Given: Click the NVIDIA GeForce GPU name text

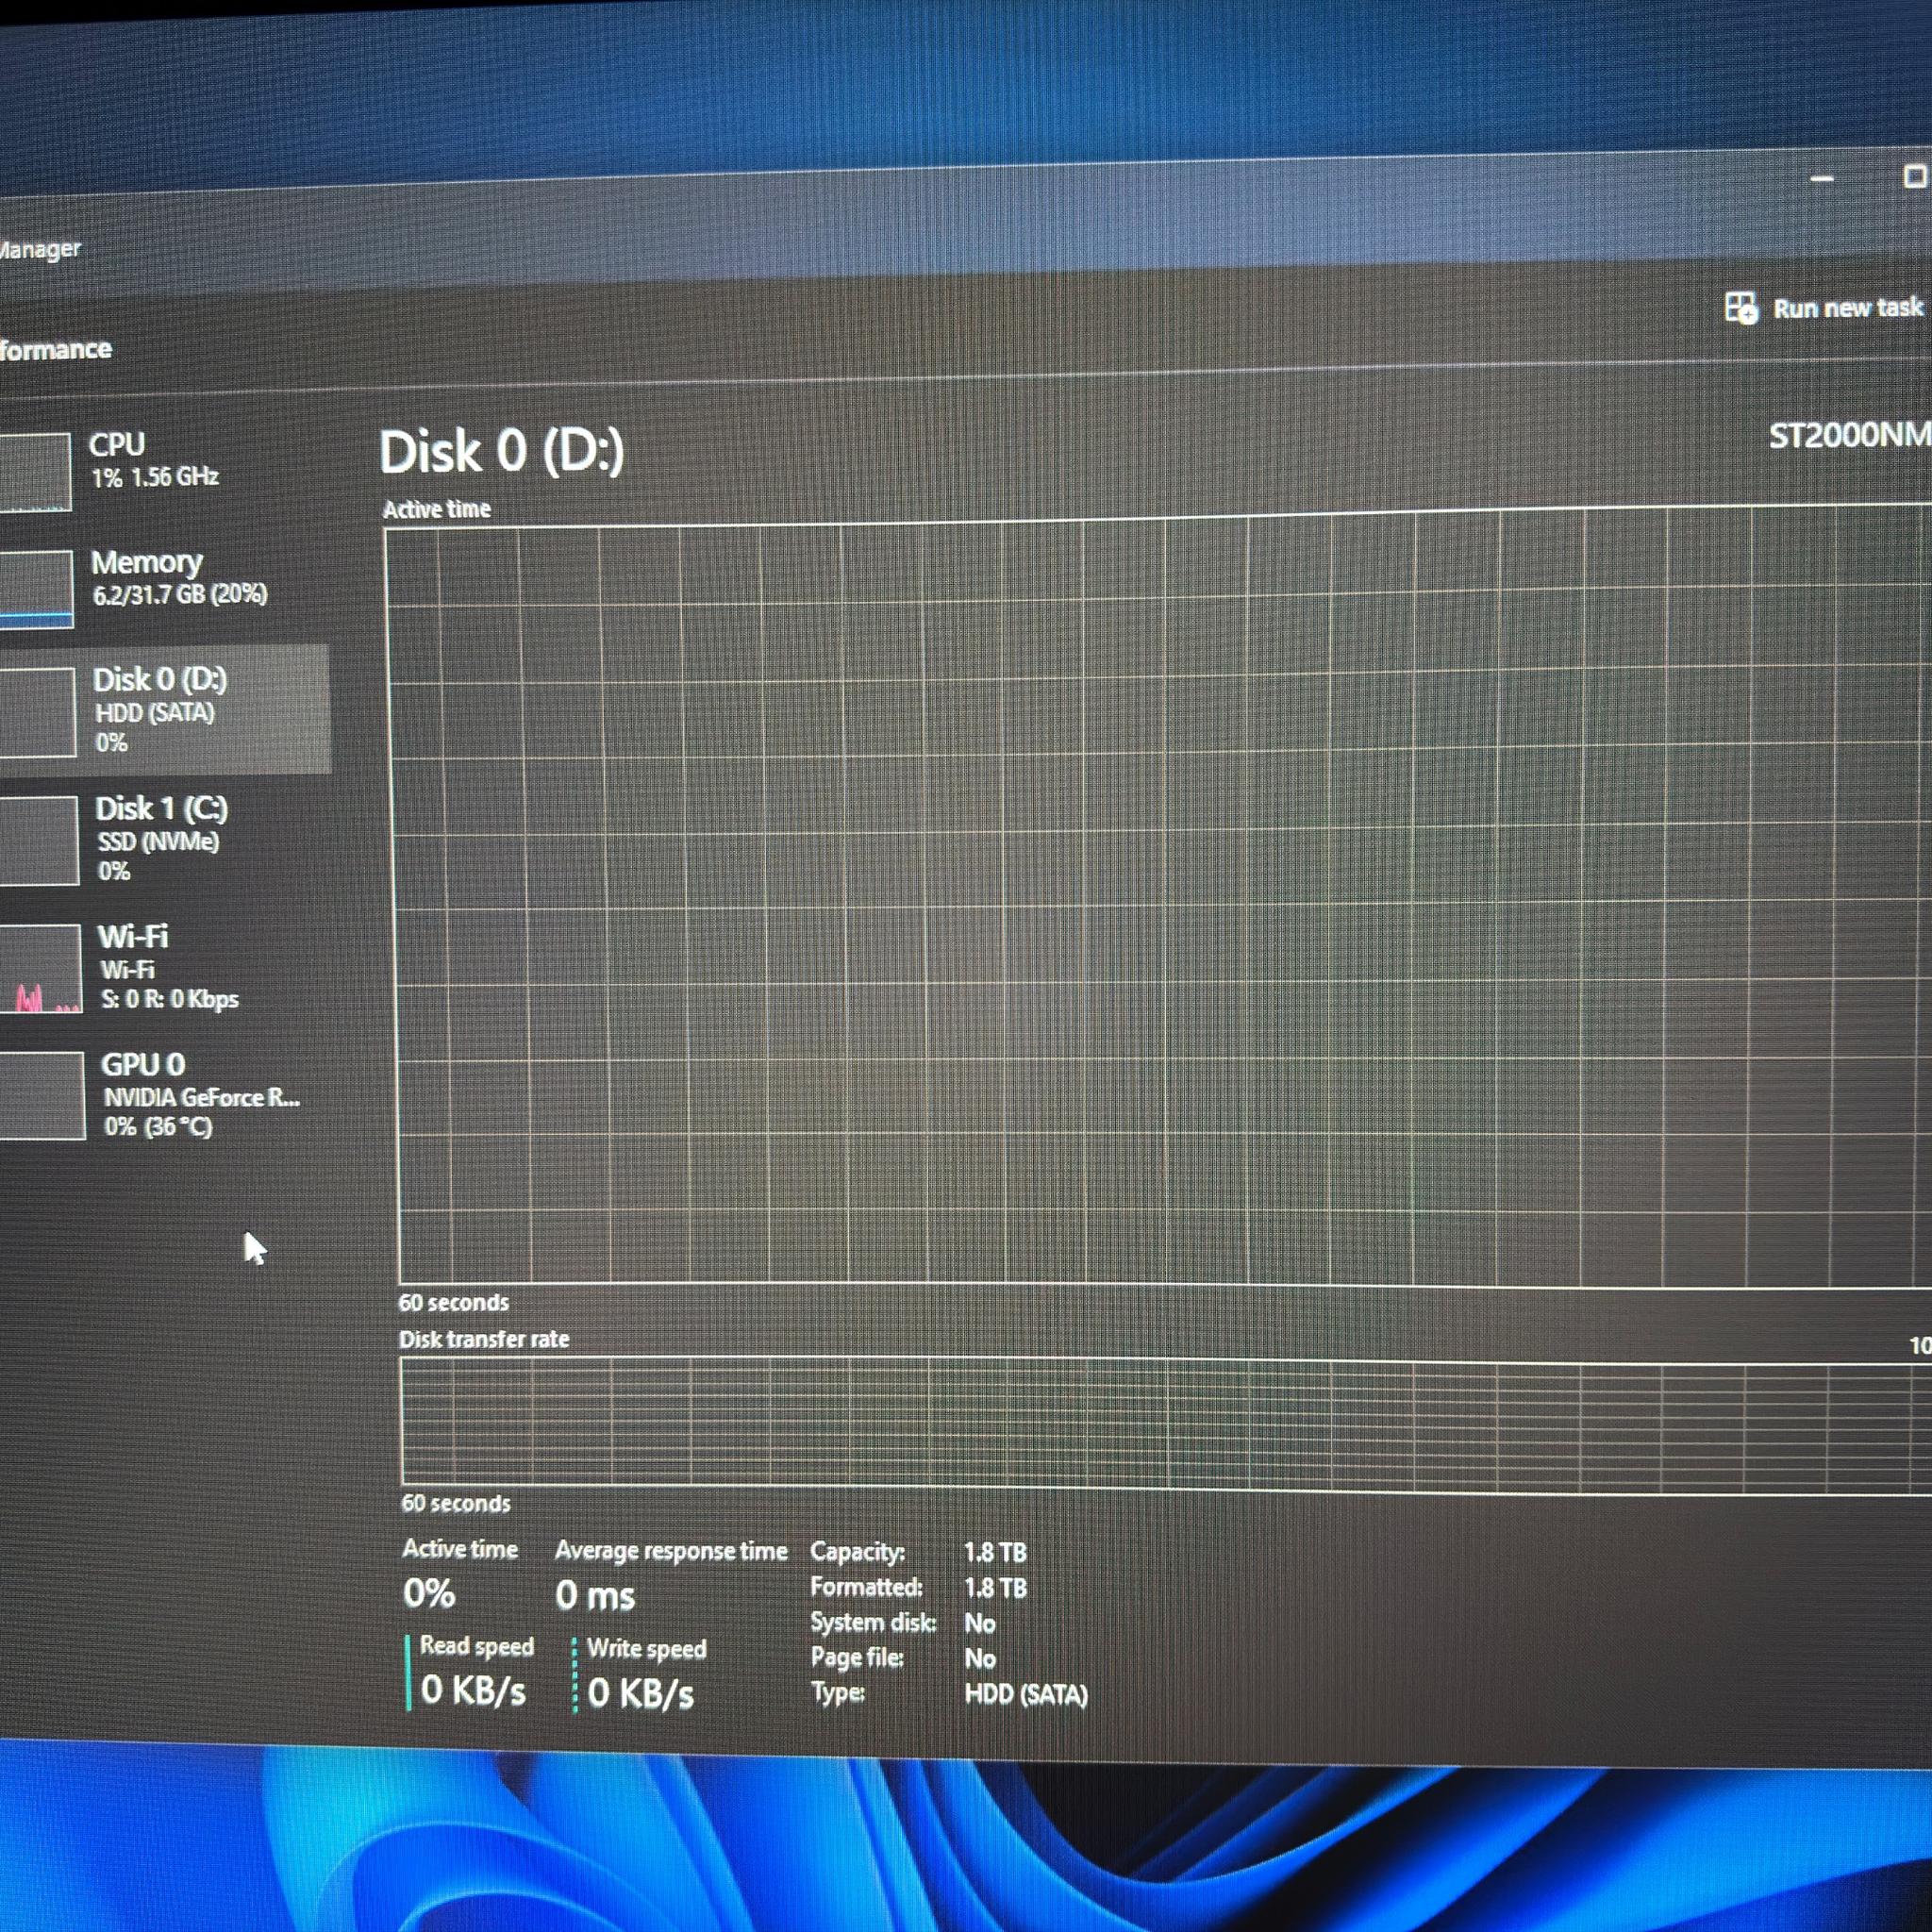Looking at the screenshot, I should pyautogui.click(x=202, y=1097).
